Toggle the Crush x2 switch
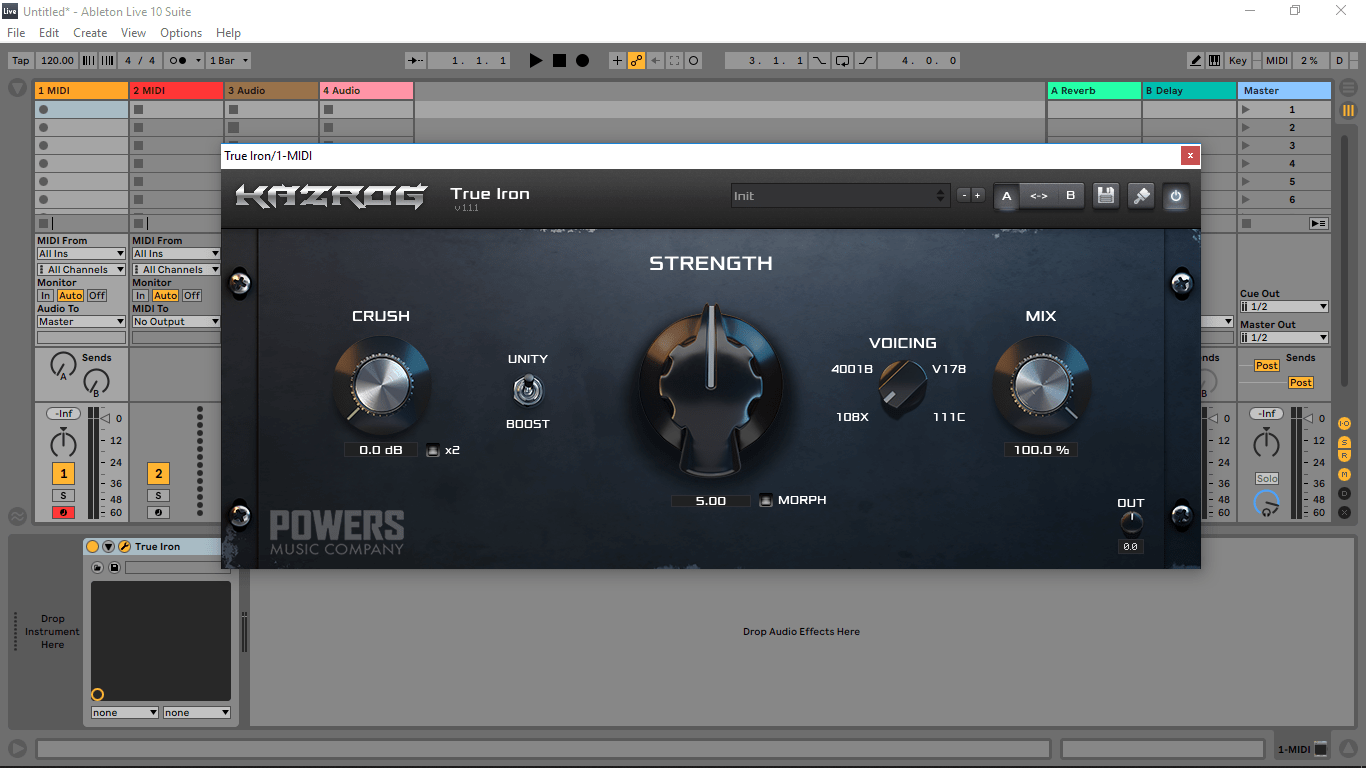Screen dimensions: 1366x768 pos(433,450)
